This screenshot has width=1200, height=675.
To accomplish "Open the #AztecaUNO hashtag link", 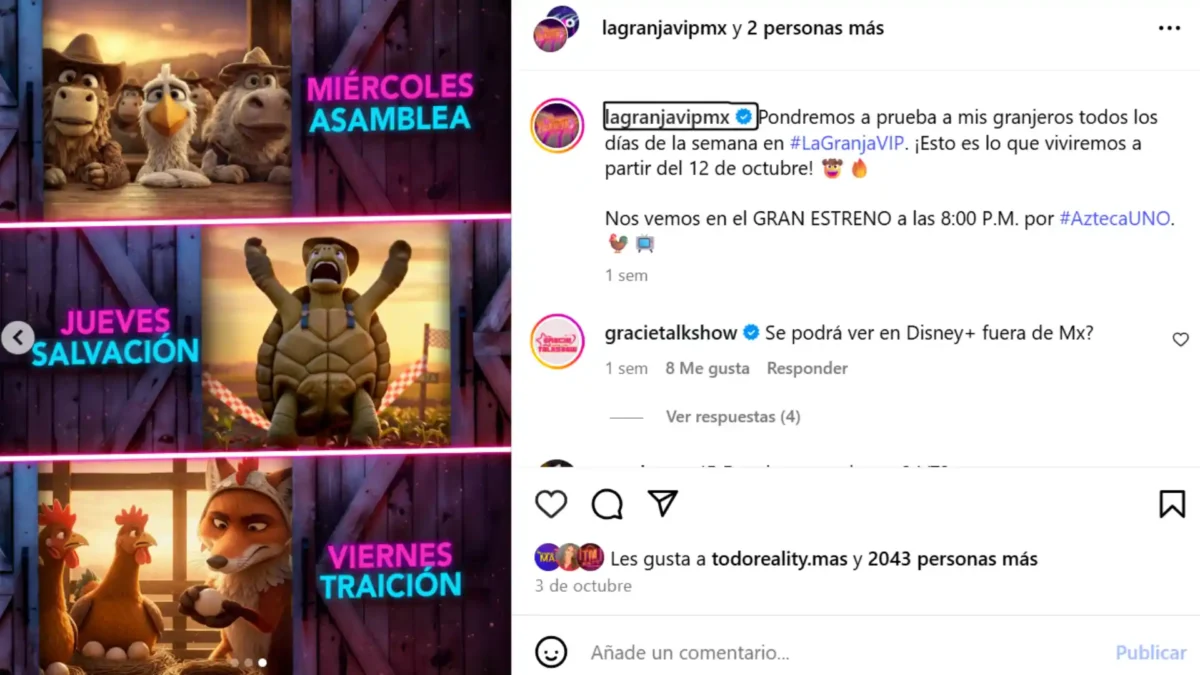I will (1115, 218).
